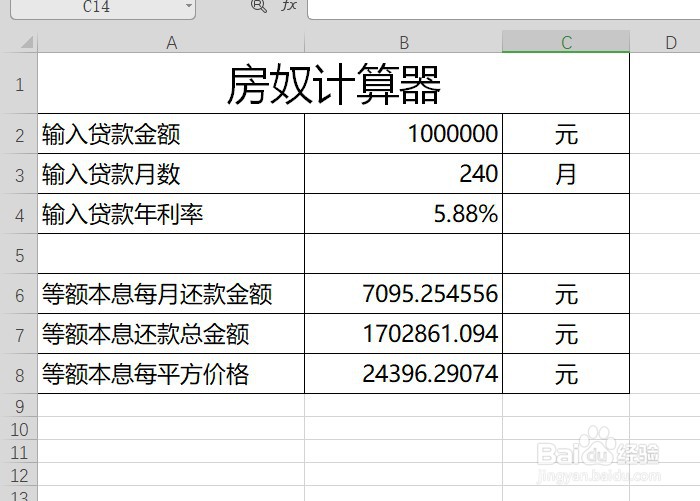Image resolution: width=700 pixels, height=501 pixels.
Task: Click empty cell B5
Action: point(404,254)
